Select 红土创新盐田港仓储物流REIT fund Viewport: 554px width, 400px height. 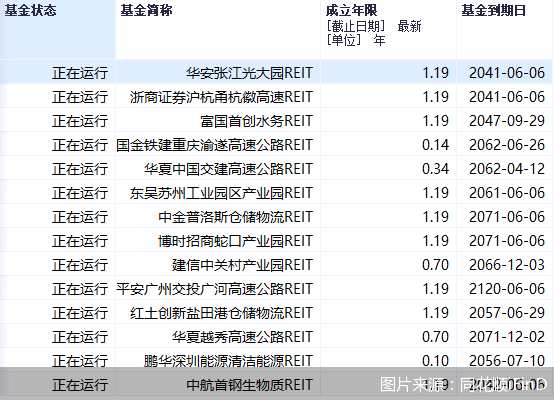click(222, 313)
